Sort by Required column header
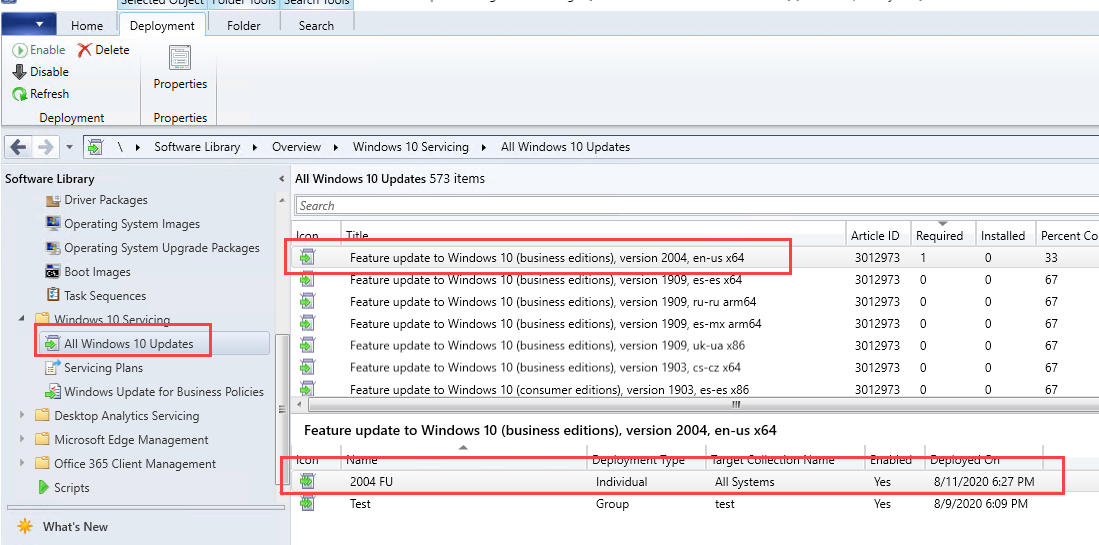Image resolution: width=1099 pixels, height=545 pixels. (x=943, y=235)
